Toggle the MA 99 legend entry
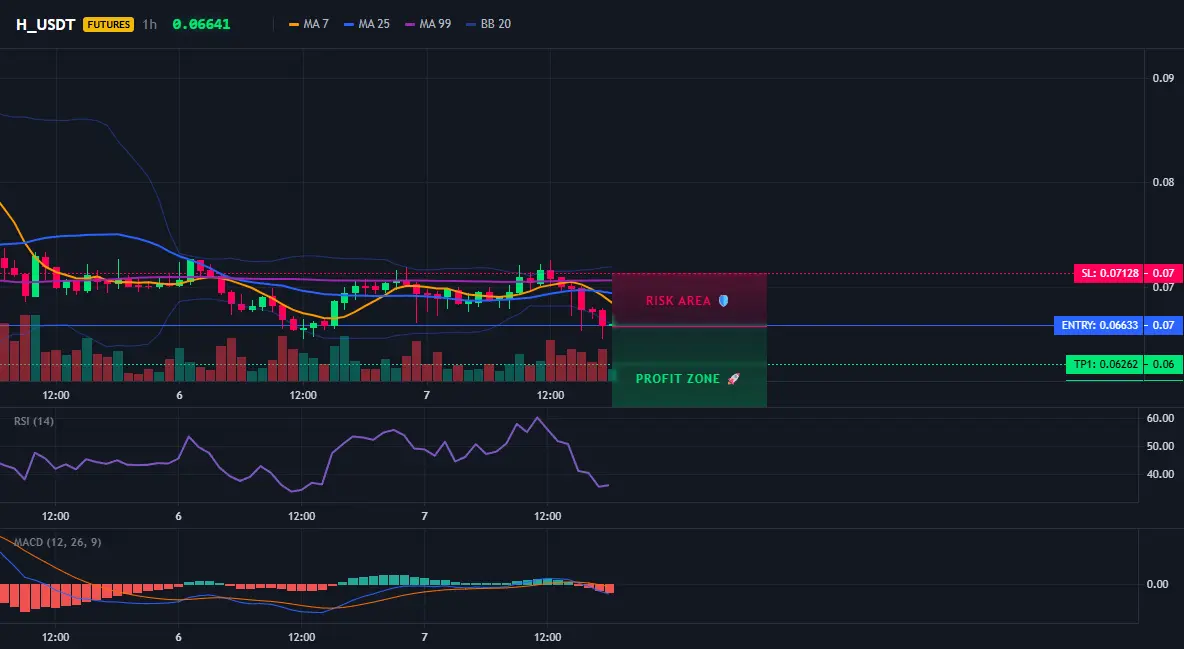Viewport: 1184px width, 649px height. tap(428, 24)
